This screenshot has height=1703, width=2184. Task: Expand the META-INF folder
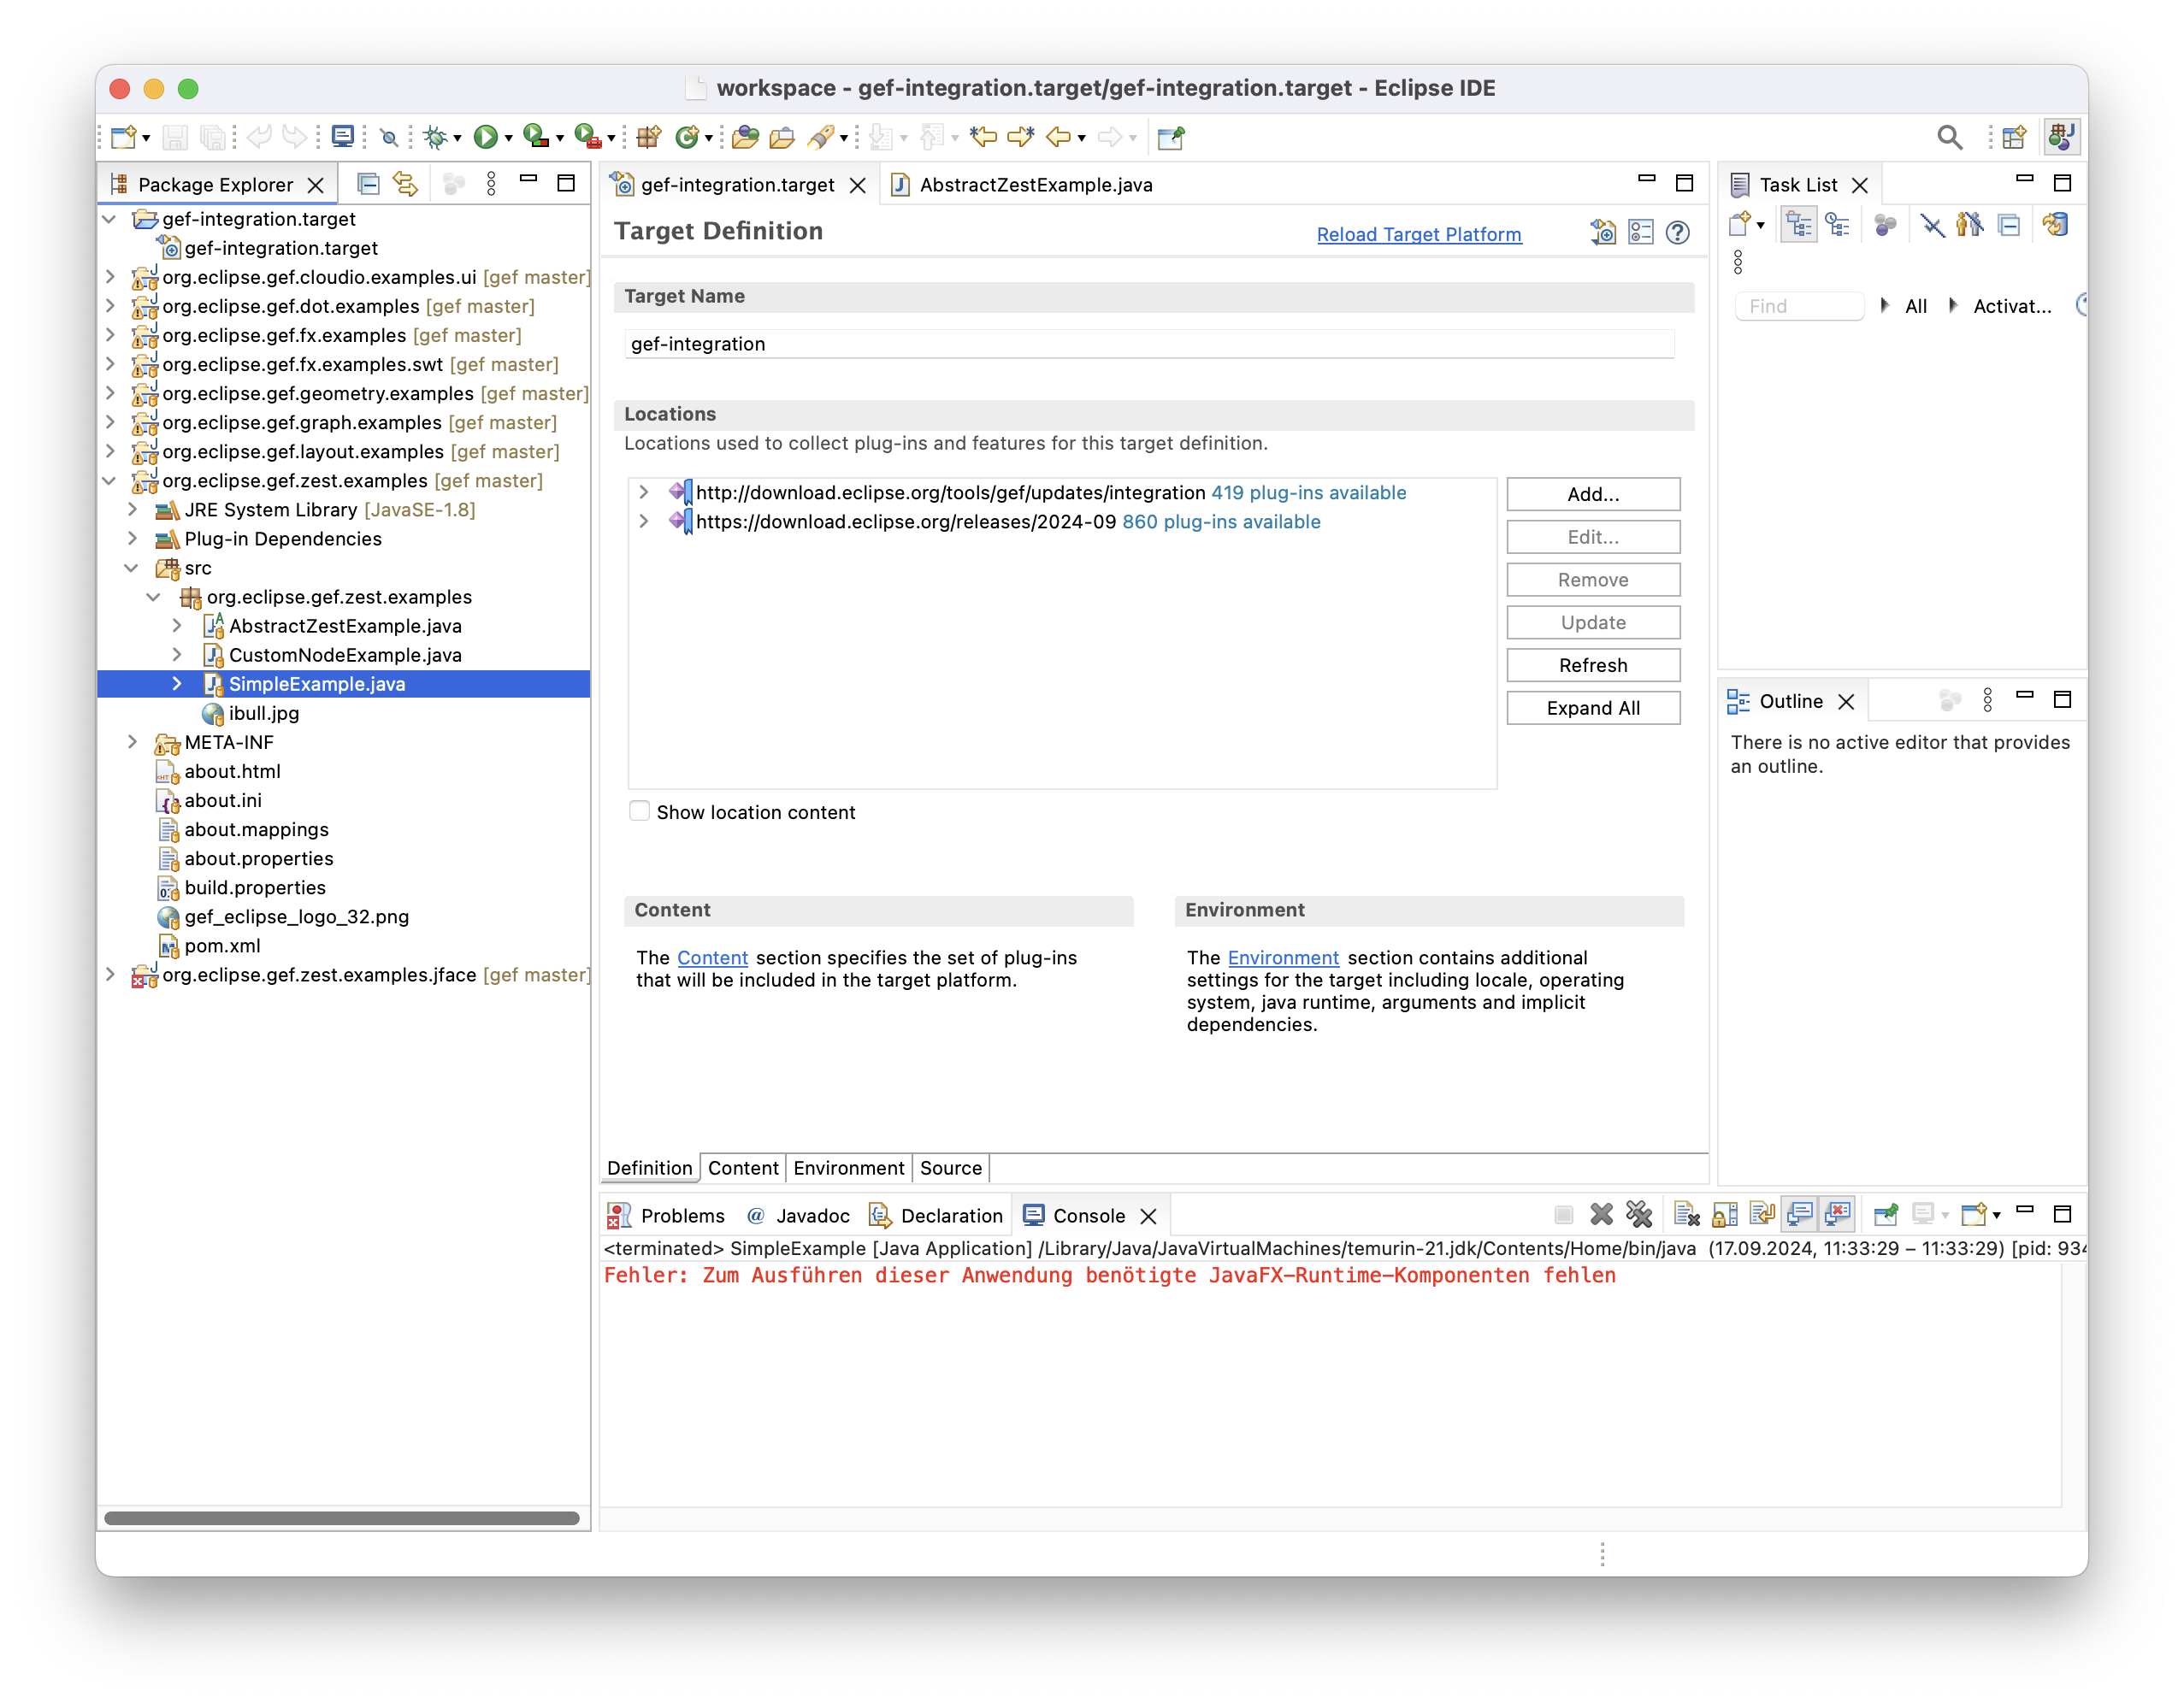(132, 742)
